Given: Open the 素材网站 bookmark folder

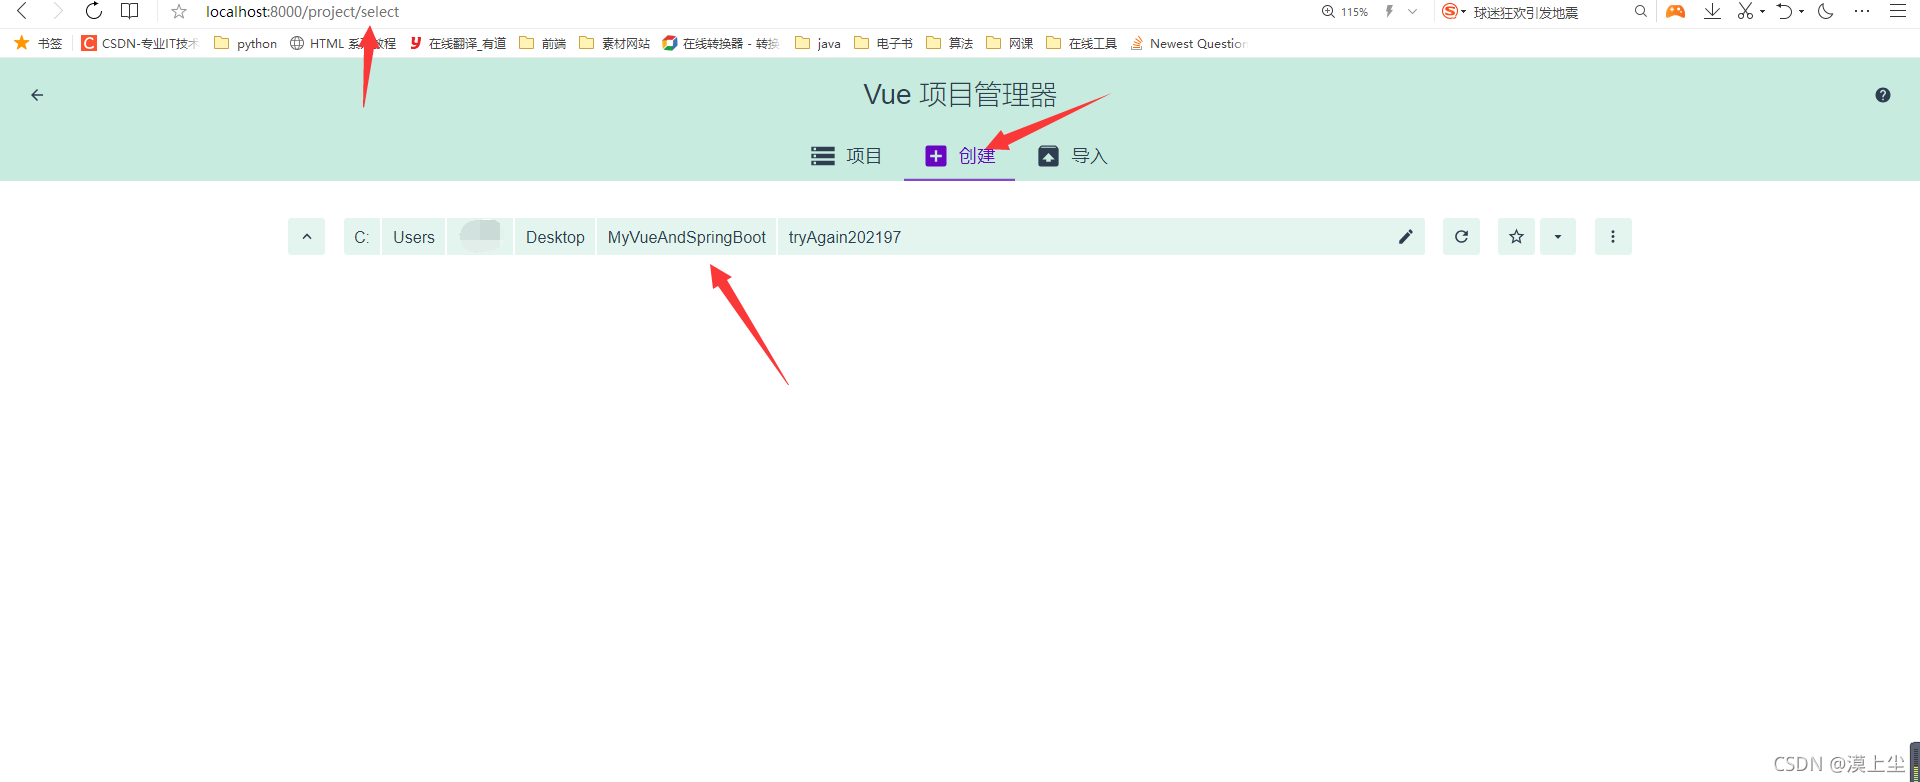Looking at the screenshot, I should coord(614,43).
